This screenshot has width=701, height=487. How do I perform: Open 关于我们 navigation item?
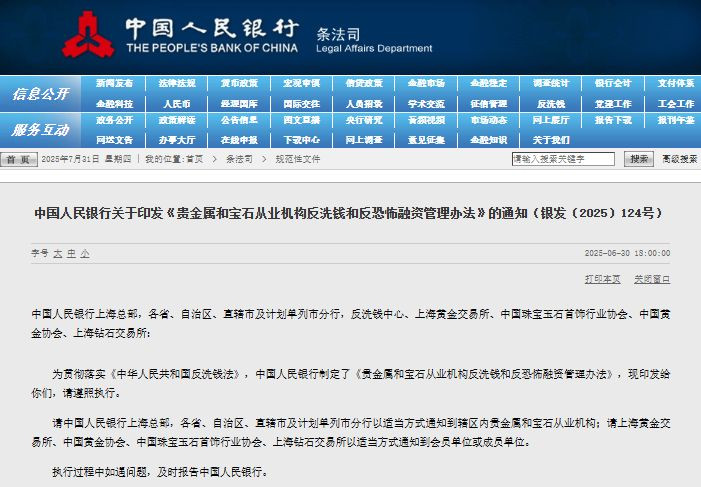pos(551,140)
